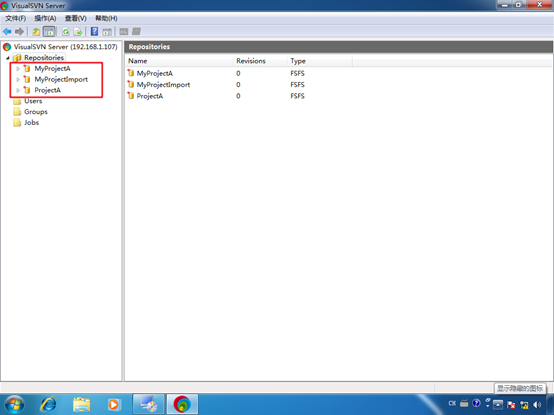Open Windows Explorer from taskbar

tap(81, 404)
